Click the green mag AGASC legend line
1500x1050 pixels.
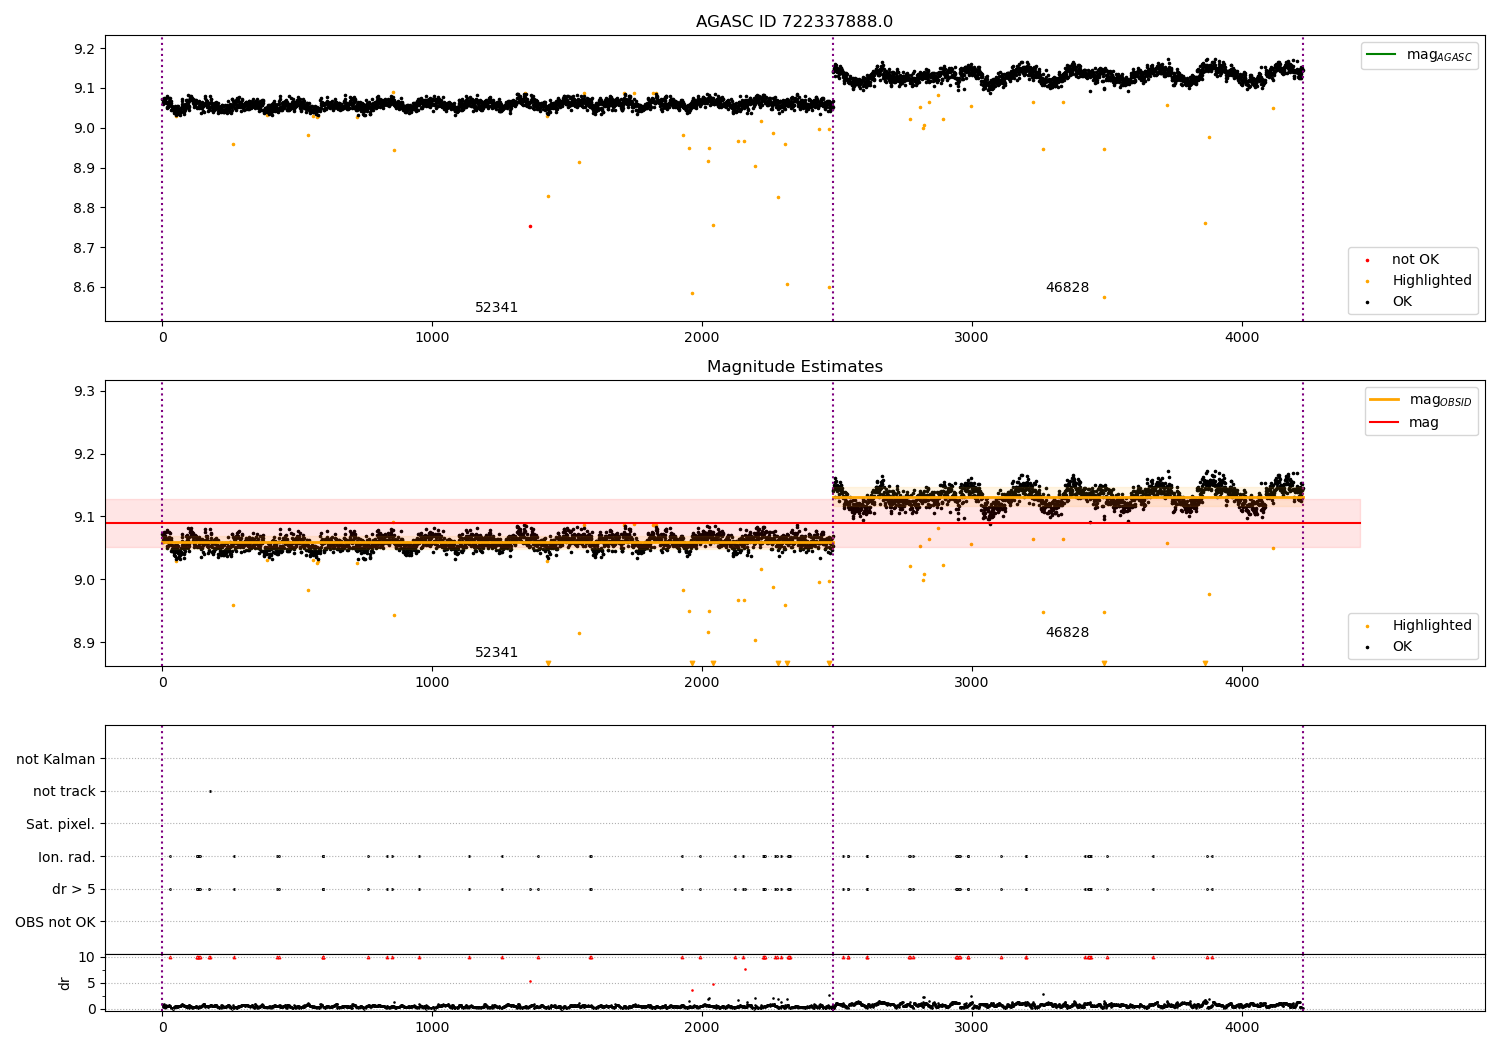click(x=1381, y=55)
